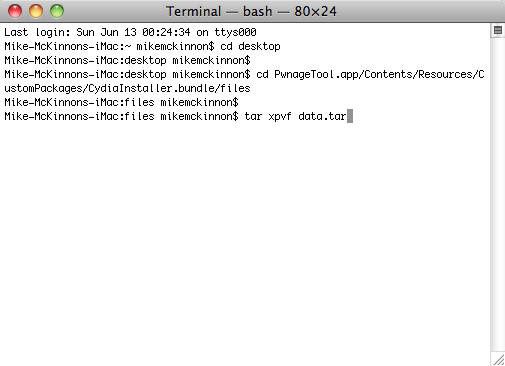This screenshot has height=366, width=505.
Task: Click the split pane icon above scrollbar
Action: (x=498, y=30)
